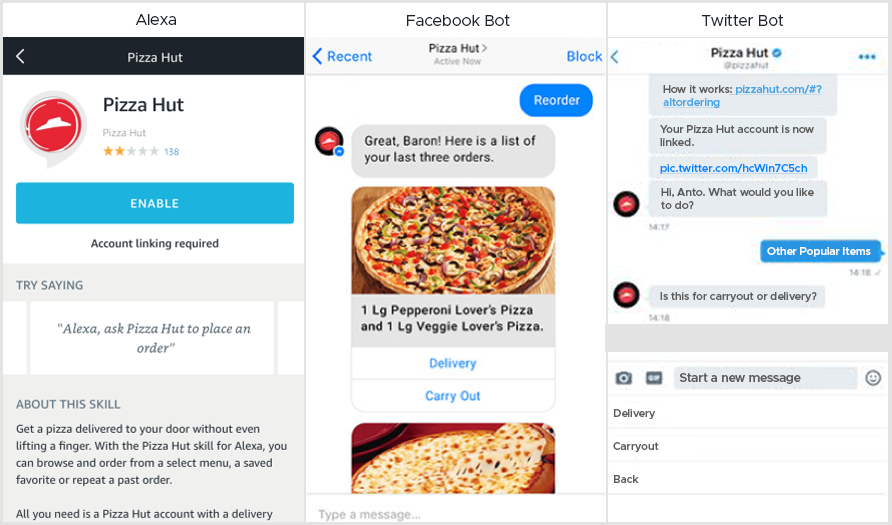
Task: Click Pizza Hut avatar beside Facebook message
Action: [329, 142]
